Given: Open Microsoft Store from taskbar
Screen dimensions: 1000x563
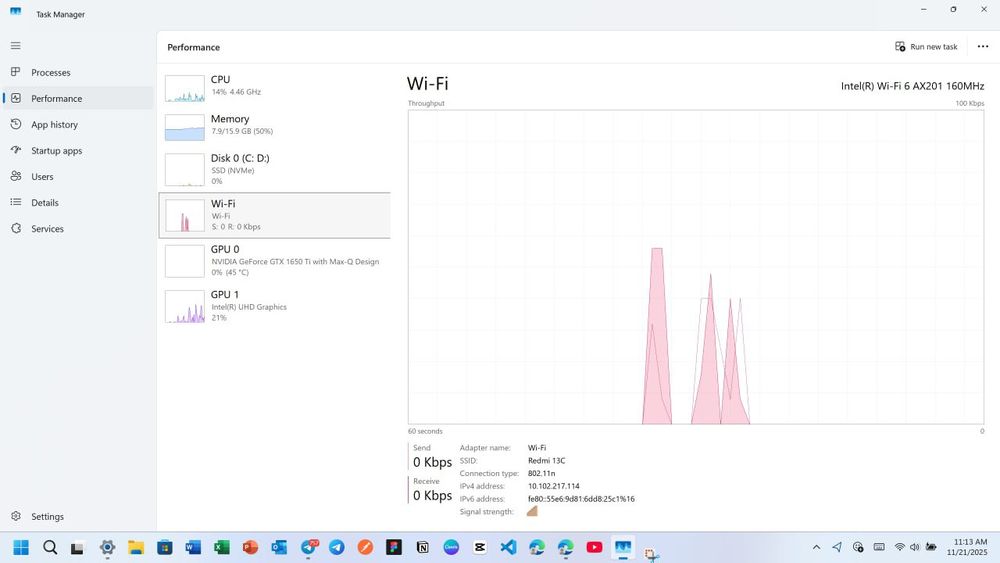Looking at the screenshot, I should click(165, 547).
